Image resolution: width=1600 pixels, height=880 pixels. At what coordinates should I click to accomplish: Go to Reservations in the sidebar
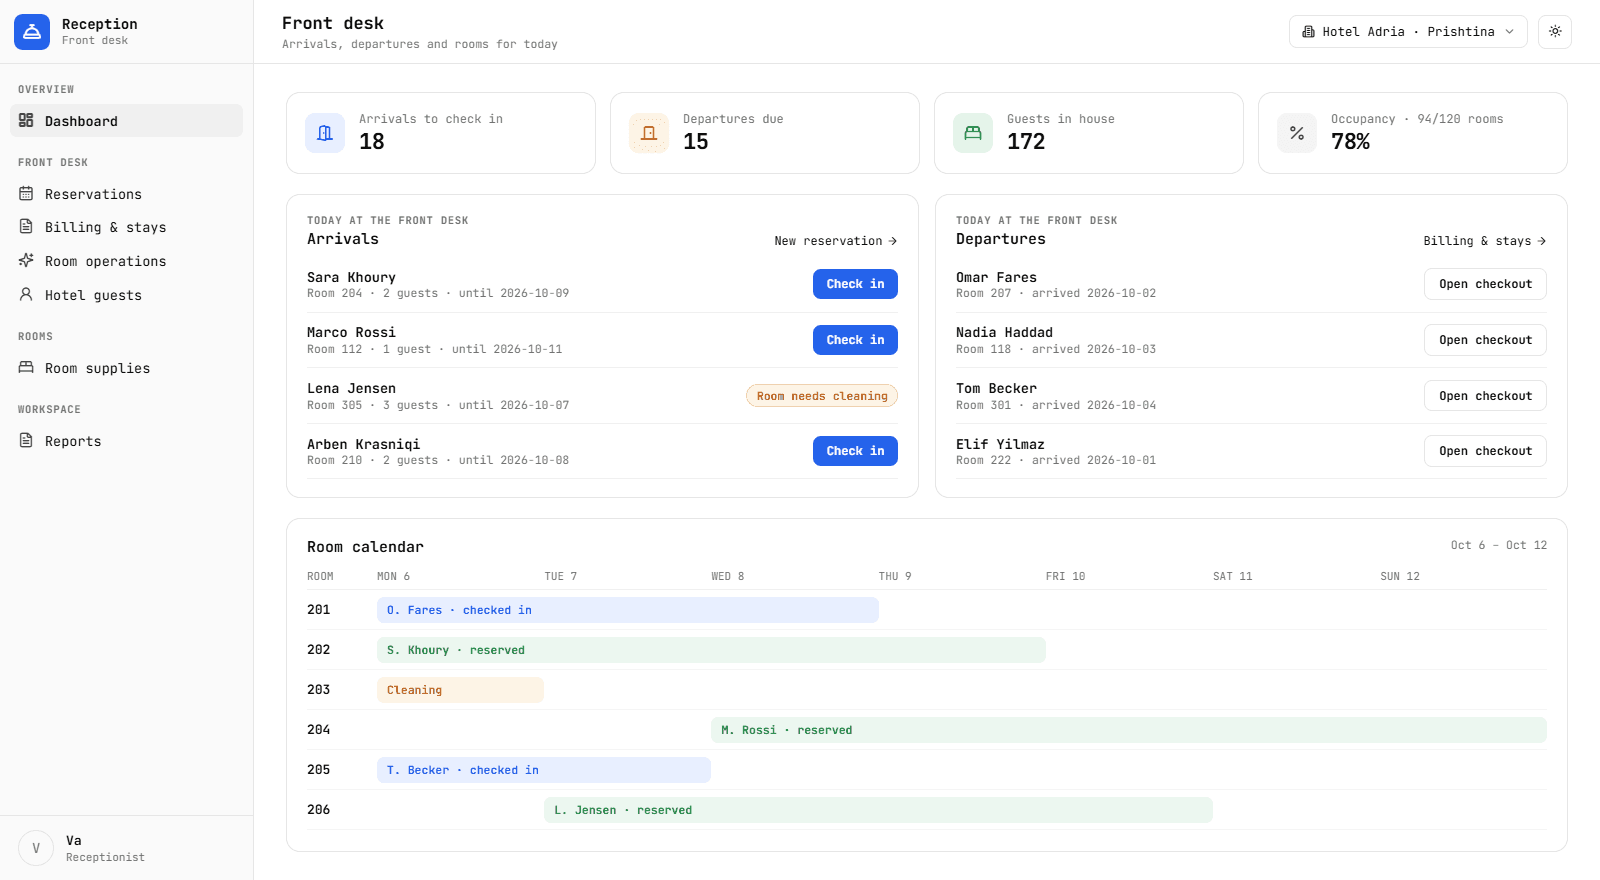pyautogui.click(x=126, y=194)
